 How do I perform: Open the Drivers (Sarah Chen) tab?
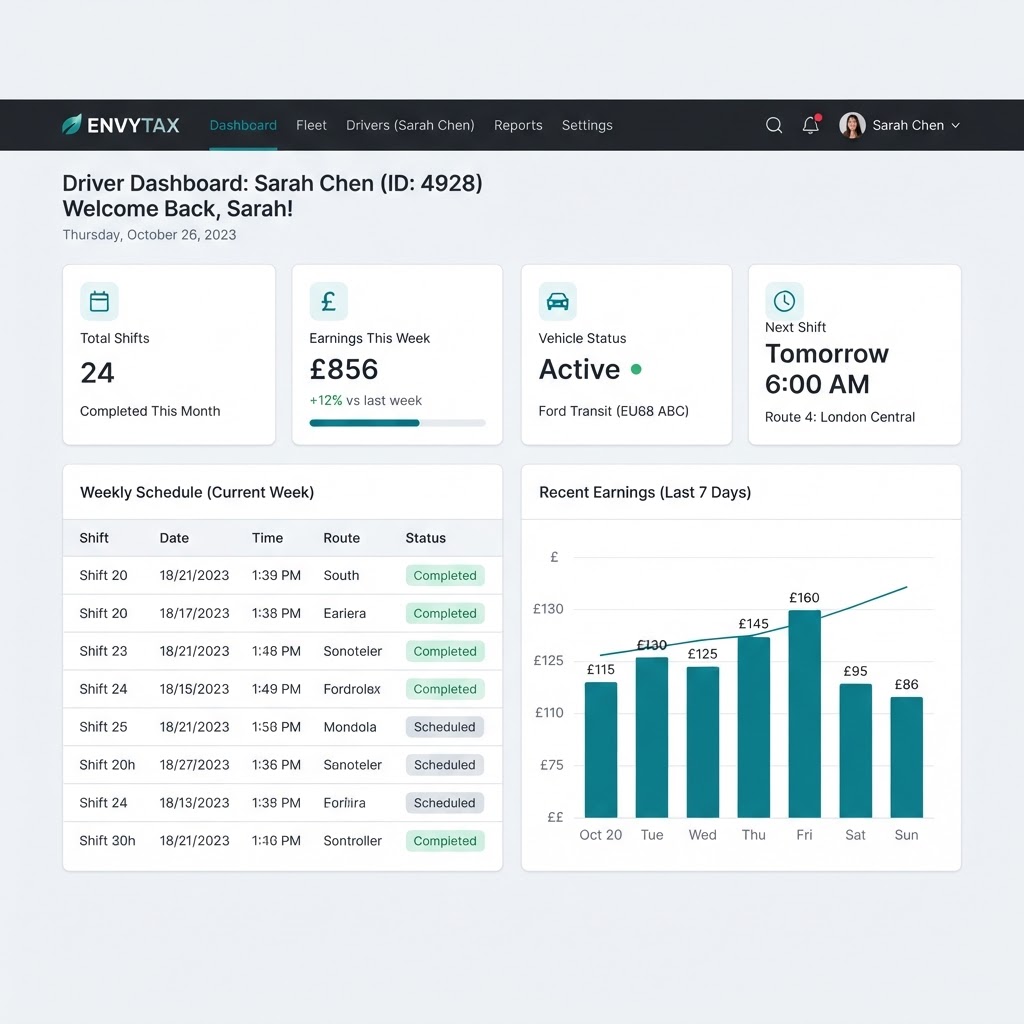[x=410, y=125]
